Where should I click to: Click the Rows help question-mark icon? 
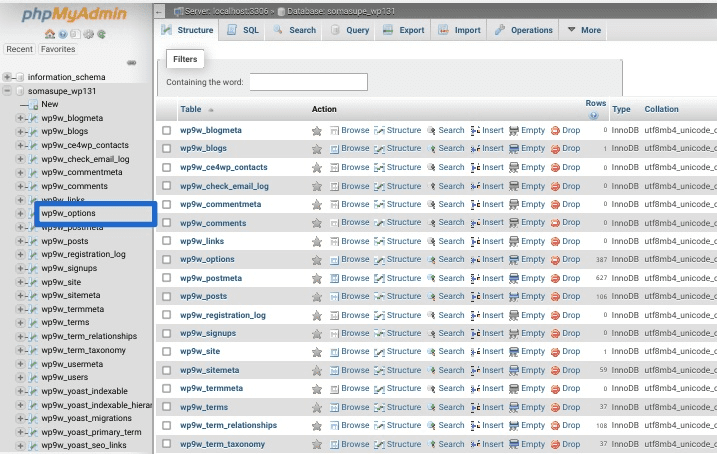(594, 115)
